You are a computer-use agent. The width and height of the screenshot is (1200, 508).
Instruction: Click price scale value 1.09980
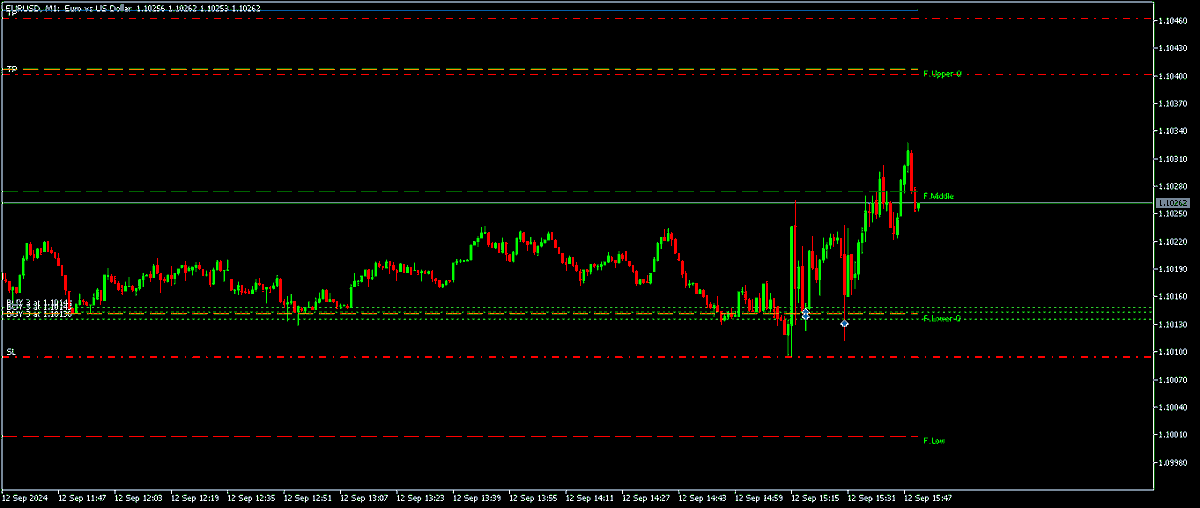tap(1172, 463)
